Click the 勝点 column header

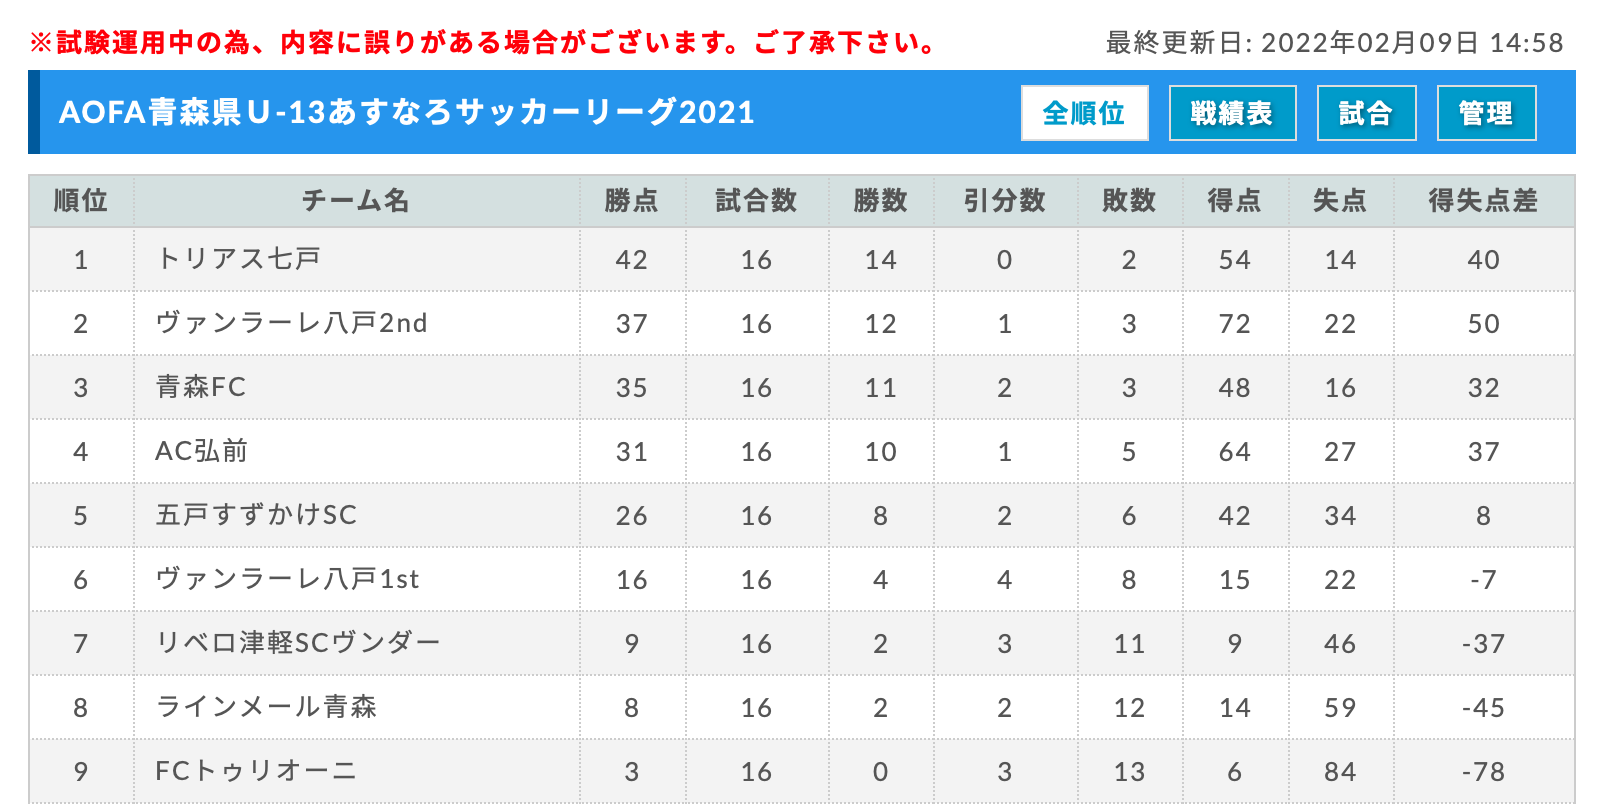point(632,201)
